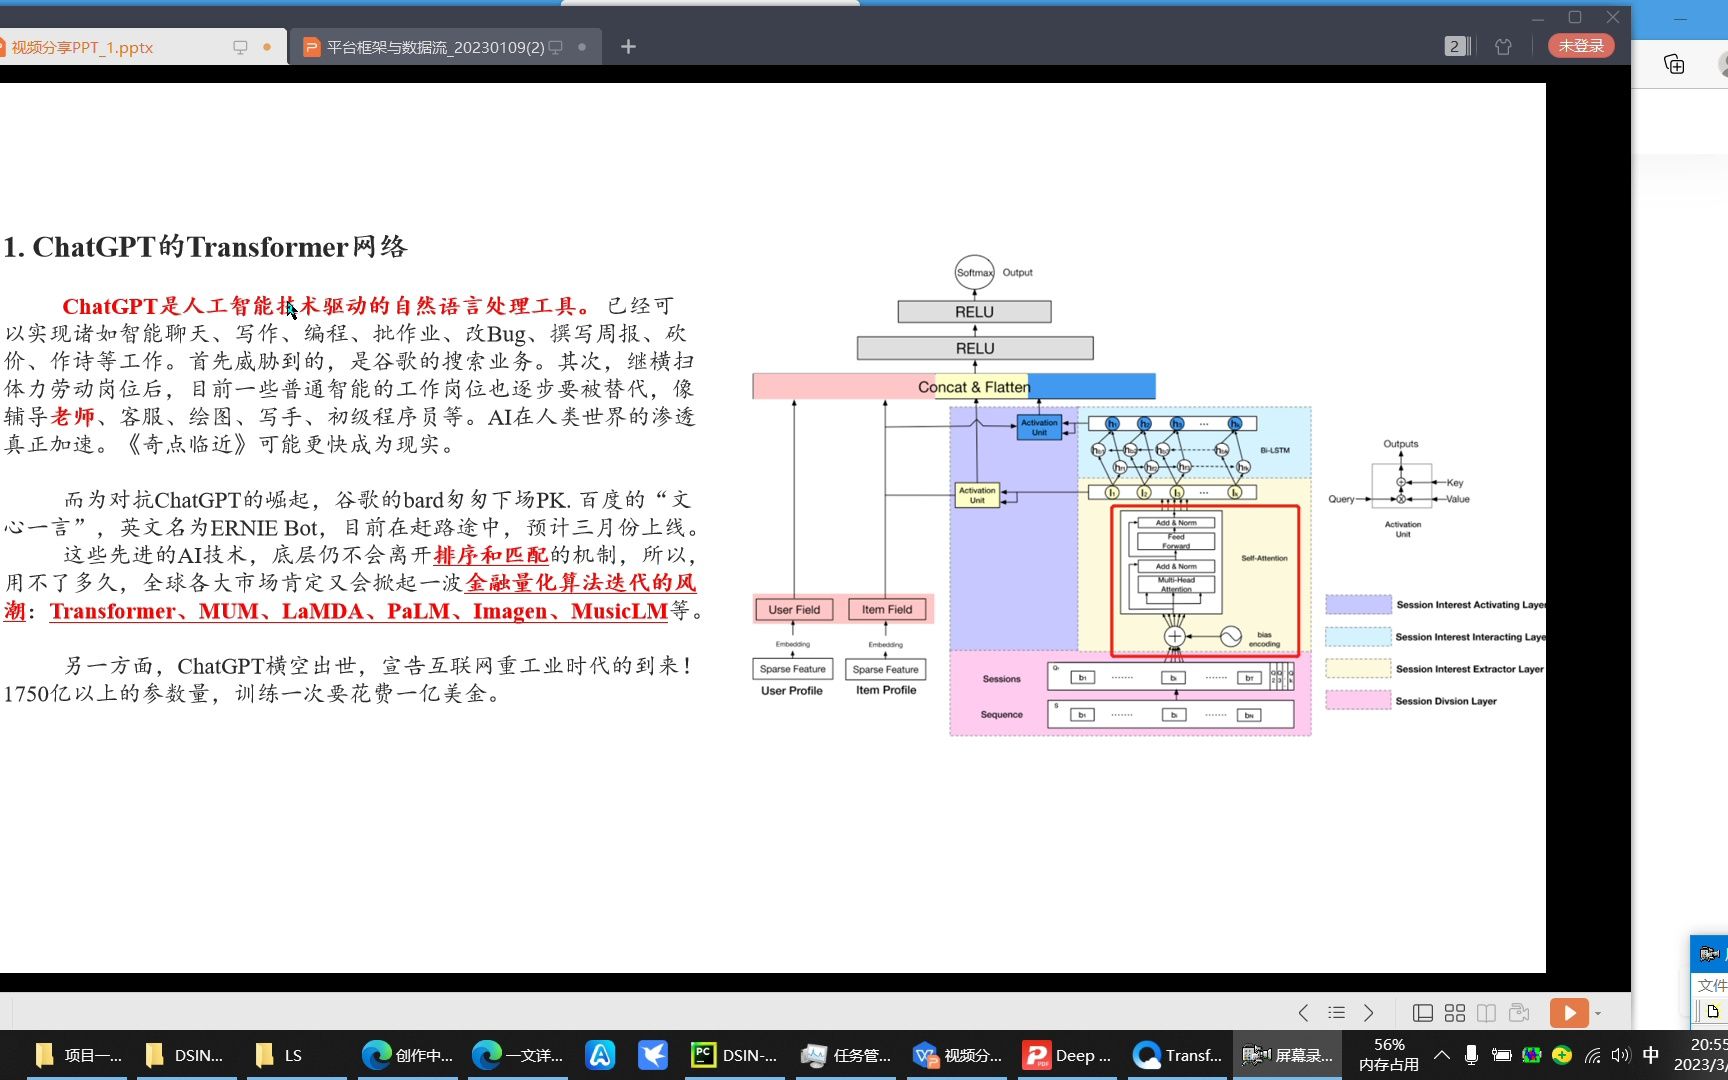Switch to the slide sorter grid view
This screenshot has height=1080, width=1728.
coord(1455,1012)
